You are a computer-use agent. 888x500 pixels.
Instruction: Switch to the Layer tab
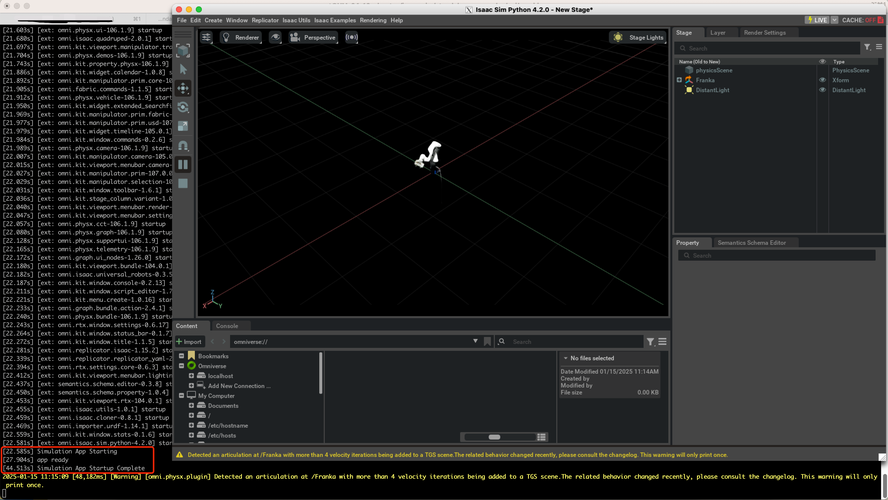[718, 32]
